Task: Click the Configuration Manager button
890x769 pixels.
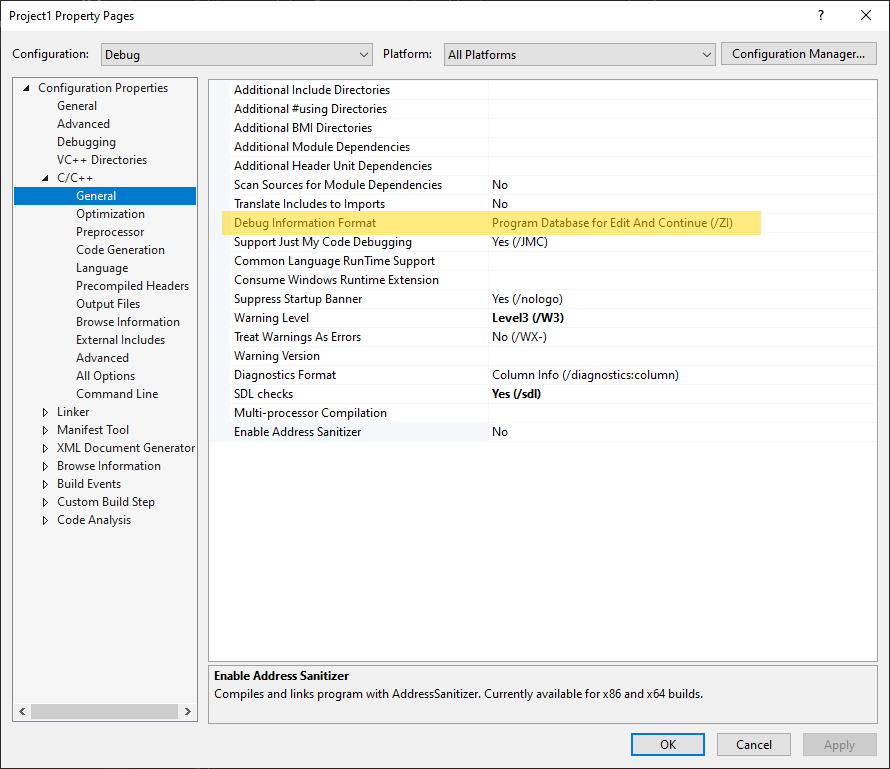Action: [x=798, y=54]
